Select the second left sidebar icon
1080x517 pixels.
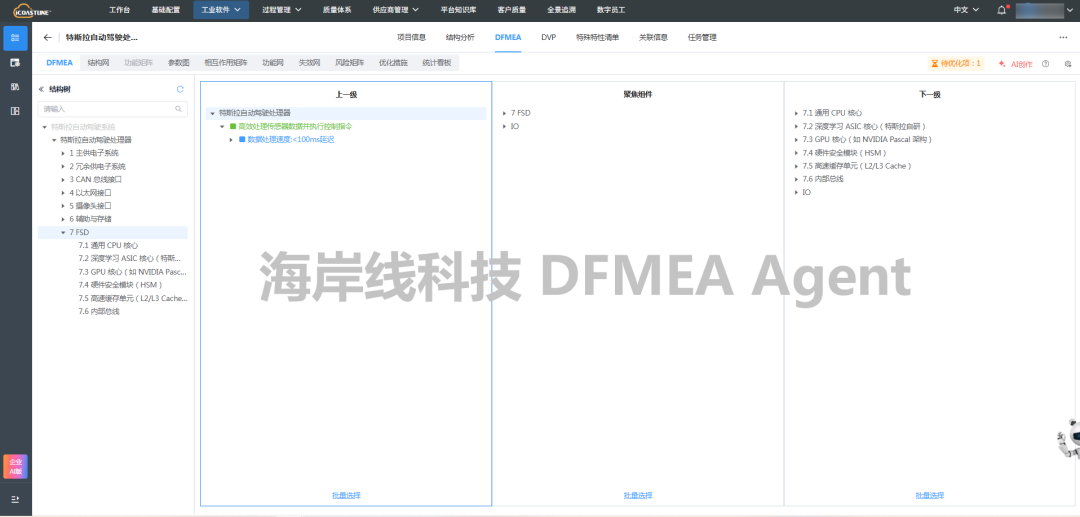pos(15,63)
